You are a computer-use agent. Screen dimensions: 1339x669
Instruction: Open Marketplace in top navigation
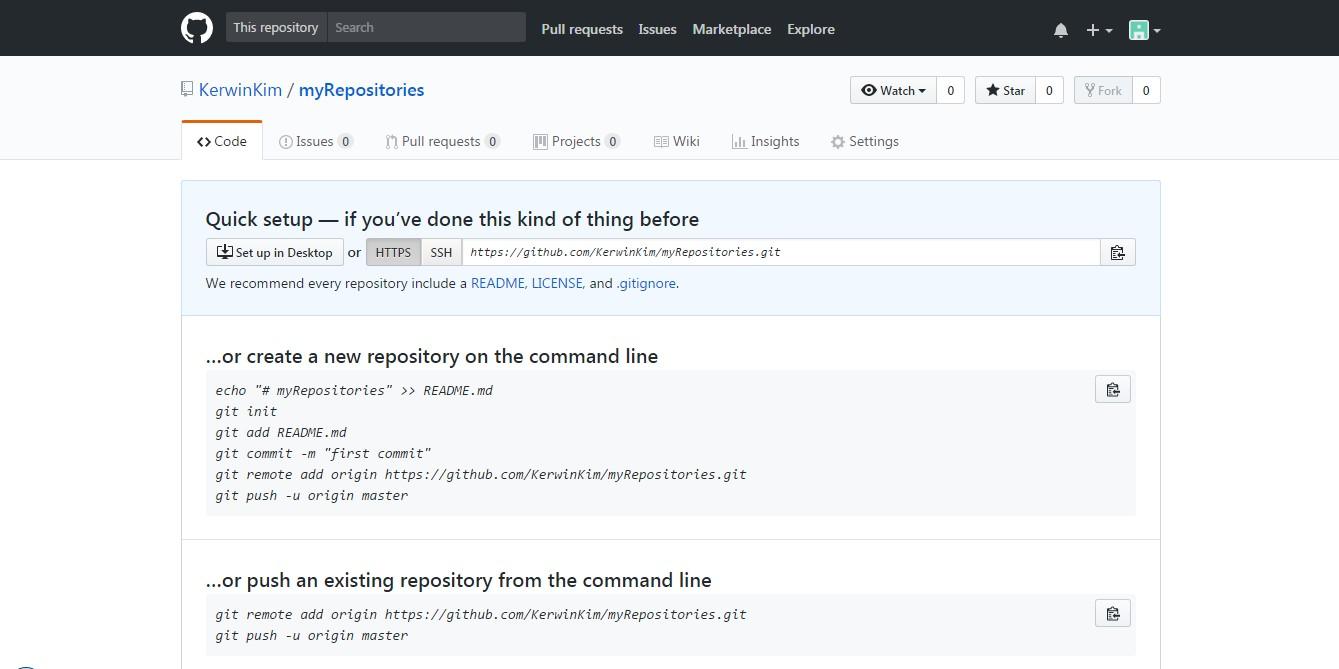click(x=732, y=29)
